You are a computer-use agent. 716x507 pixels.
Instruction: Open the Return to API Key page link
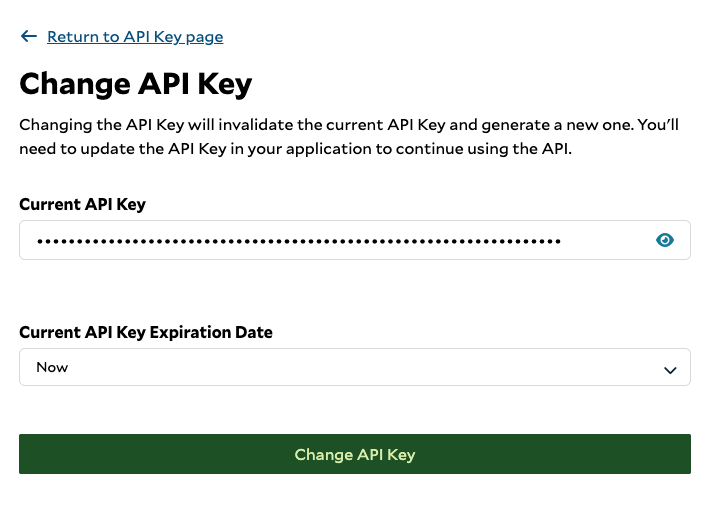tap(135, 37)
